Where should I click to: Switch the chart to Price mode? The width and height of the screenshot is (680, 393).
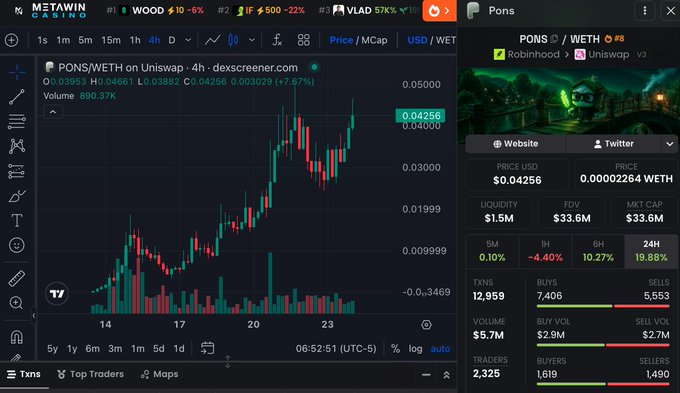tap(341, 40)
